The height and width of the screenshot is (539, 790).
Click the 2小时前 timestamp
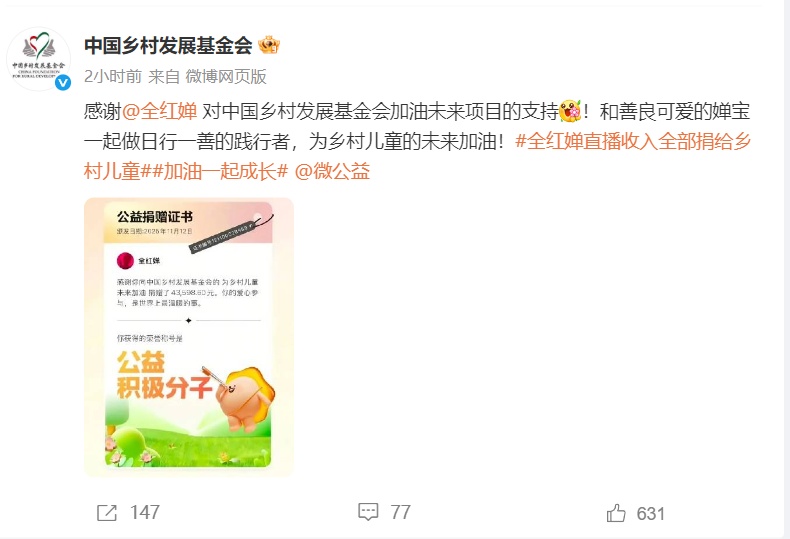[113, 77]
